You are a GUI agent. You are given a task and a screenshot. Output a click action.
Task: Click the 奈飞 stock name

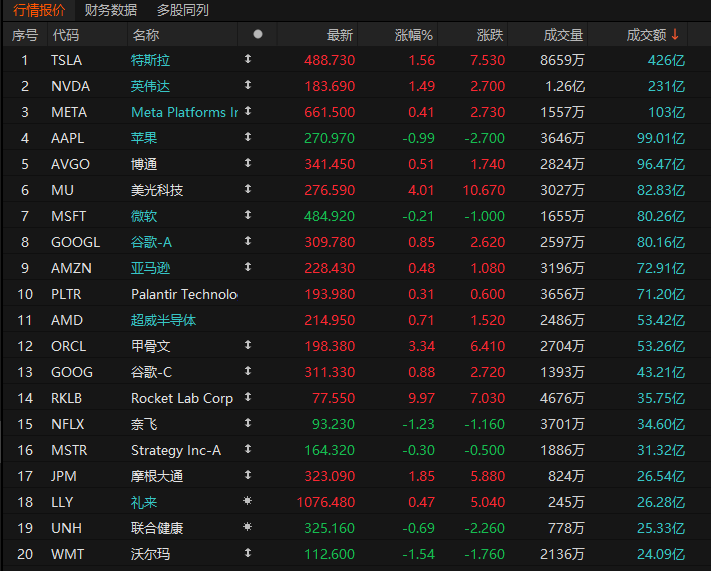(x=144, y=424)
